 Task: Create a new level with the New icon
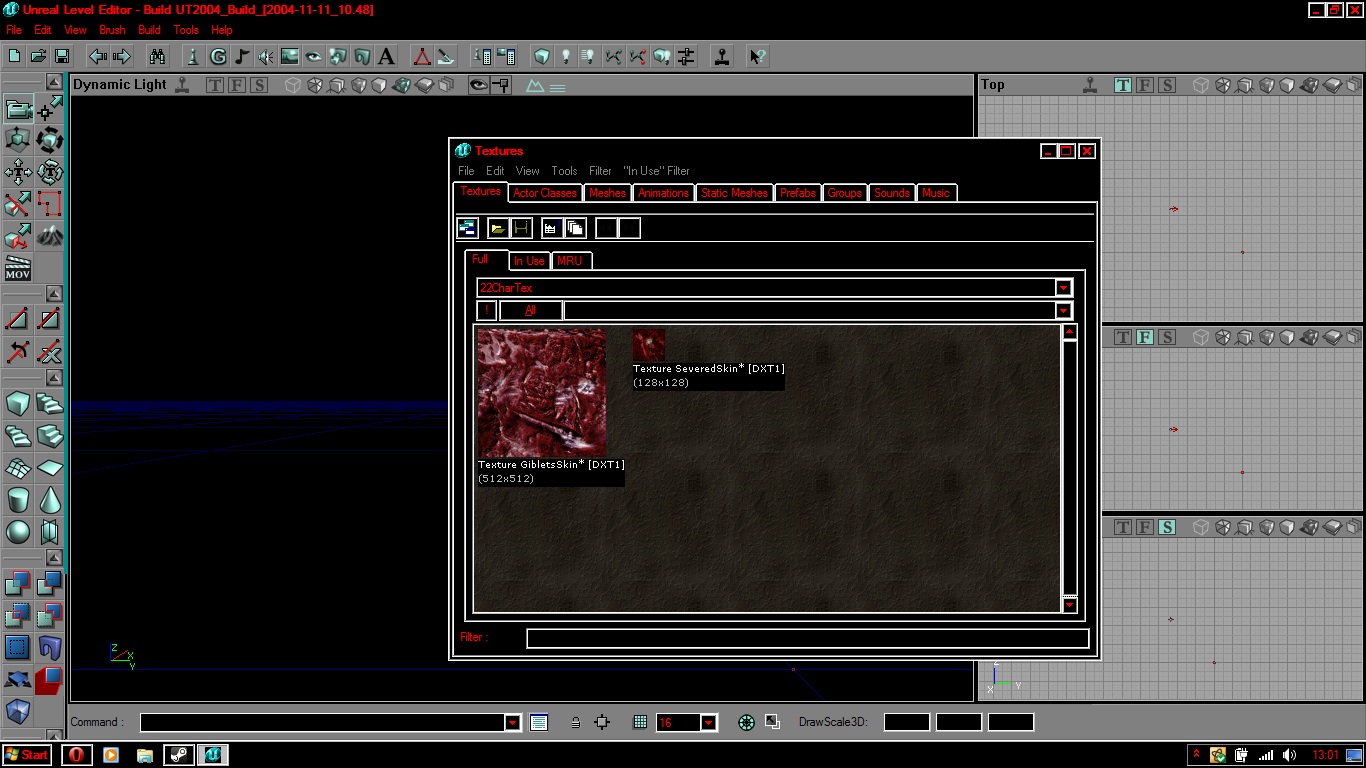click(15, 56)
